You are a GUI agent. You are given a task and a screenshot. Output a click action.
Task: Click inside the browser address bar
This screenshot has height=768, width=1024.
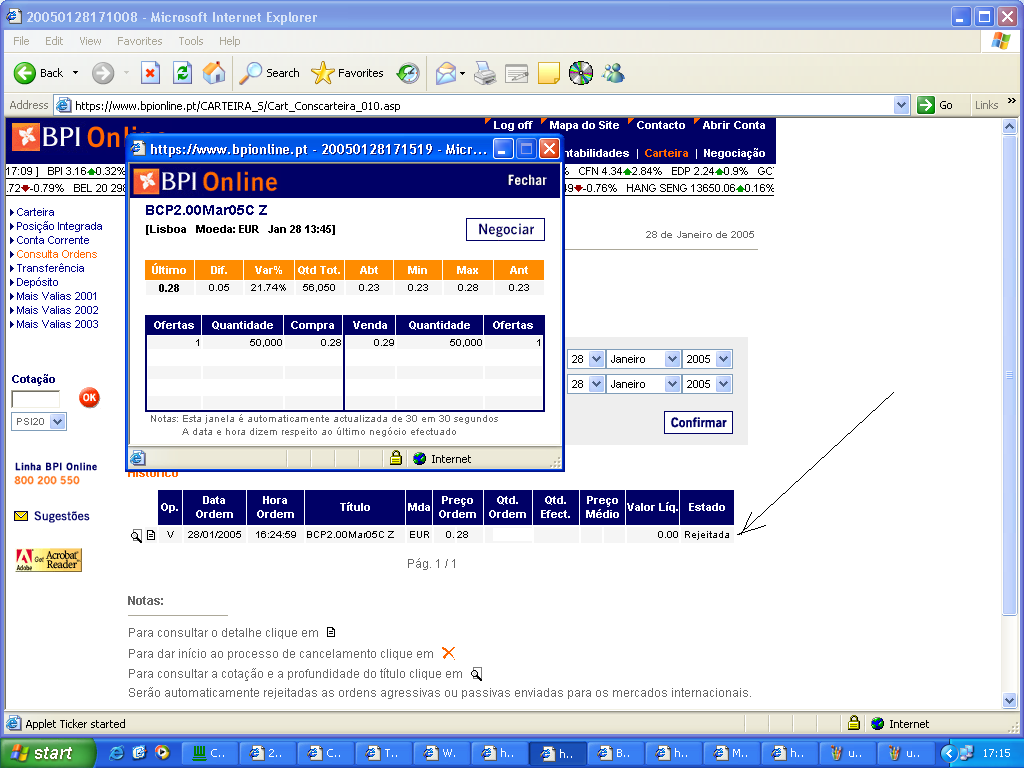400,104
